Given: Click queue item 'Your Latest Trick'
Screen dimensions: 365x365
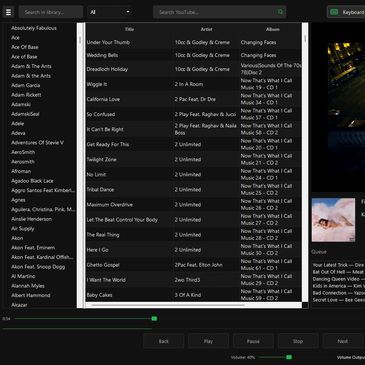Looking at the screenshot, I should coord(338,265).
